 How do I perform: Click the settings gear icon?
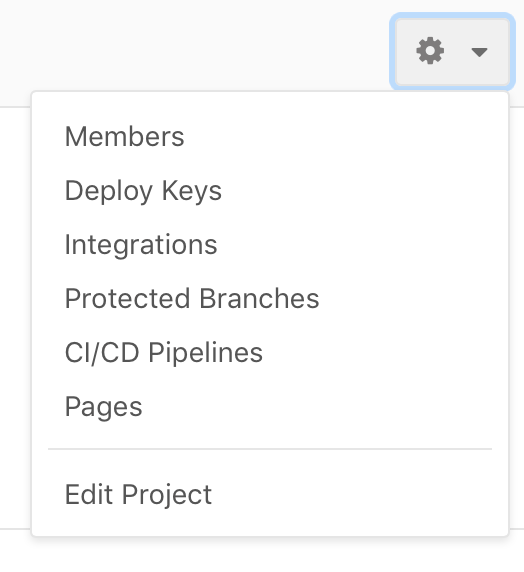coord(430,51)
